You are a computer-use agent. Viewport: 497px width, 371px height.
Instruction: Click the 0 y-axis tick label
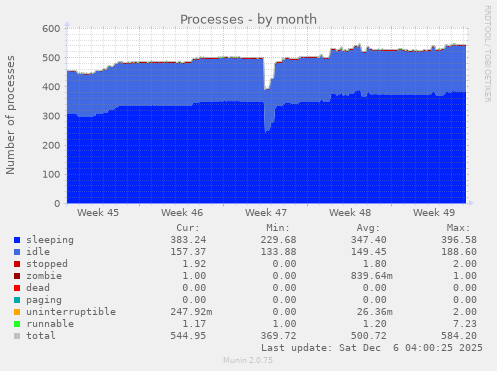point(57,204)
